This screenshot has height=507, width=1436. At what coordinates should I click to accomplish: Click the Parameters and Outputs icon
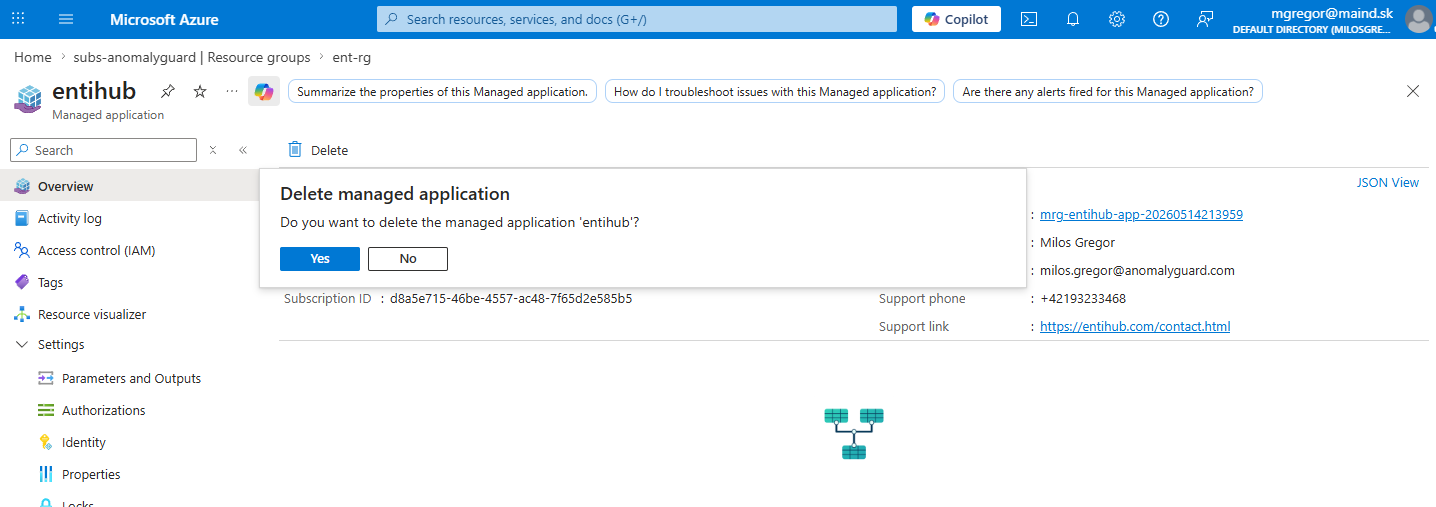(46, 378)
